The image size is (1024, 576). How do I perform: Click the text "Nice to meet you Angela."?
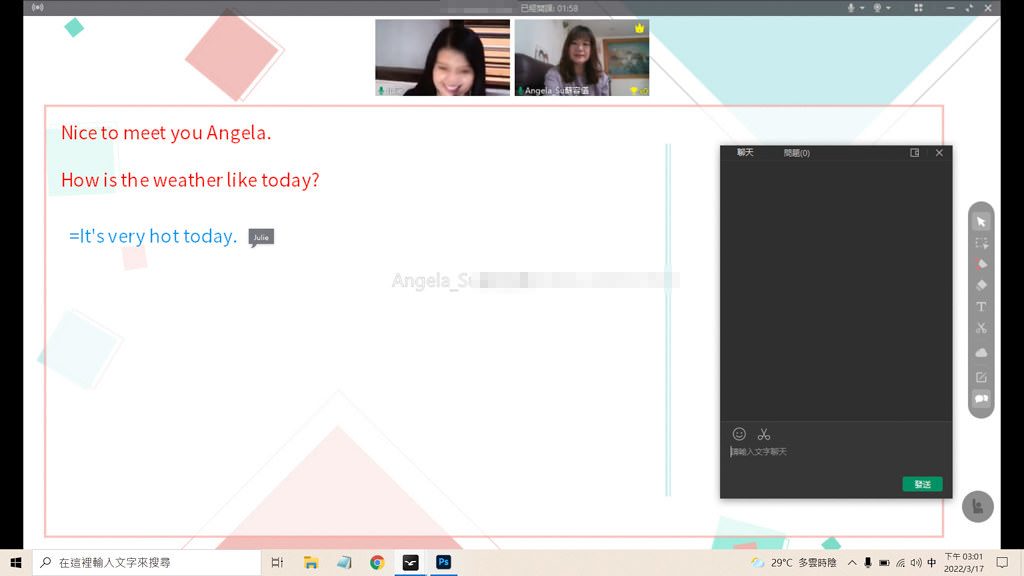(166, 133)
